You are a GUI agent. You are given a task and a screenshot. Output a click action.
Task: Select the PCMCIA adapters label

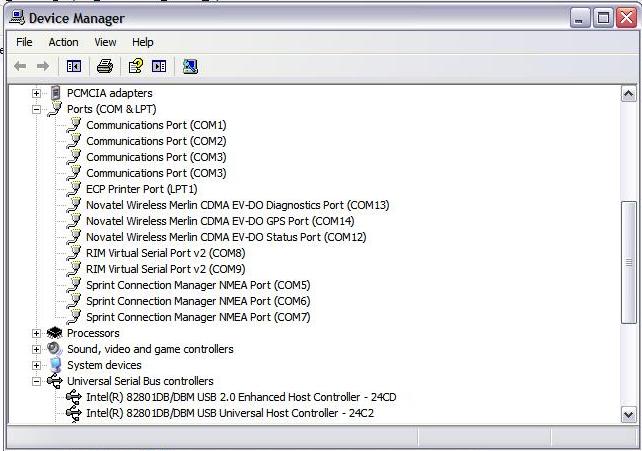[x=109, y=93]
